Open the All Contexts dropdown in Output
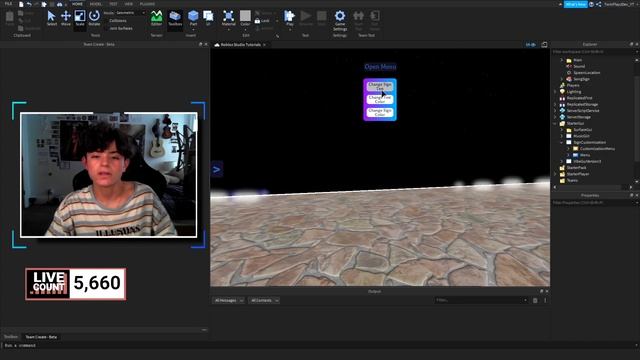 pos(264,300)
